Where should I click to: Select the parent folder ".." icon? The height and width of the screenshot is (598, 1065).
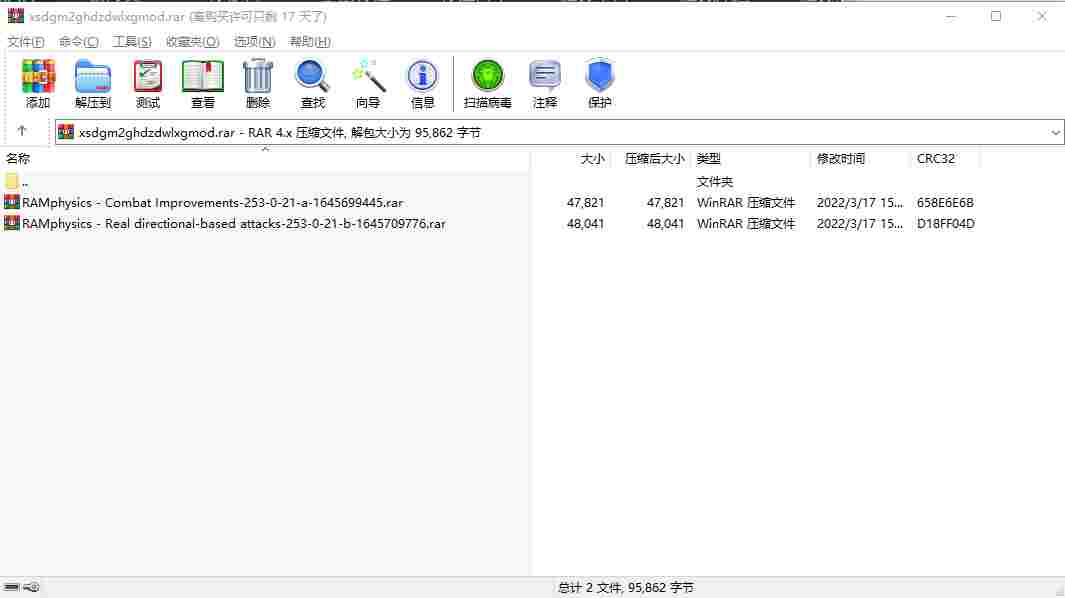pyautogui.click(x=12, y=181)
